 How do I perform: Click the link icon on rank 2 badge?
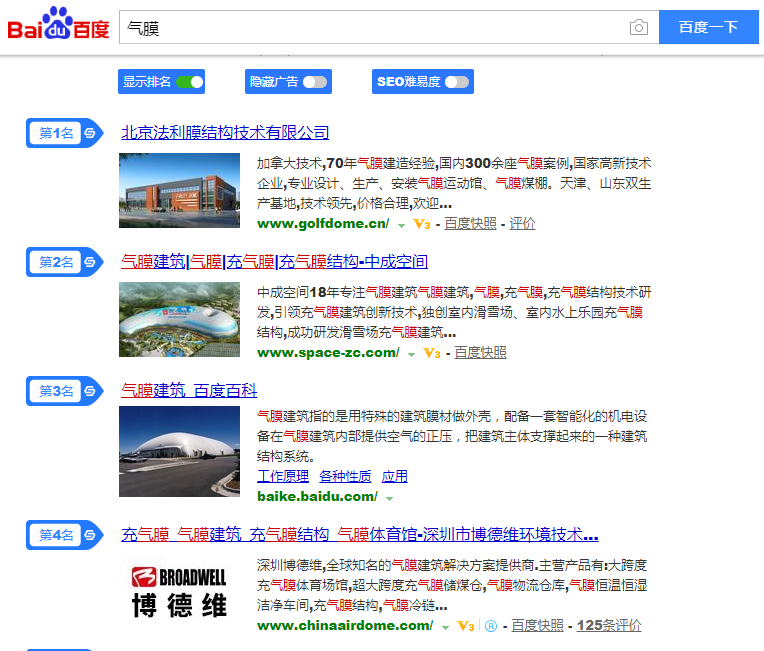(90, 262)
